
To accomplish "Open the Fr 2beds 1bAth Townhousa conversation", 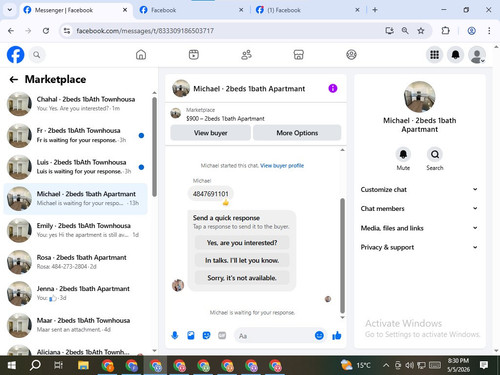I will point(76,135).
